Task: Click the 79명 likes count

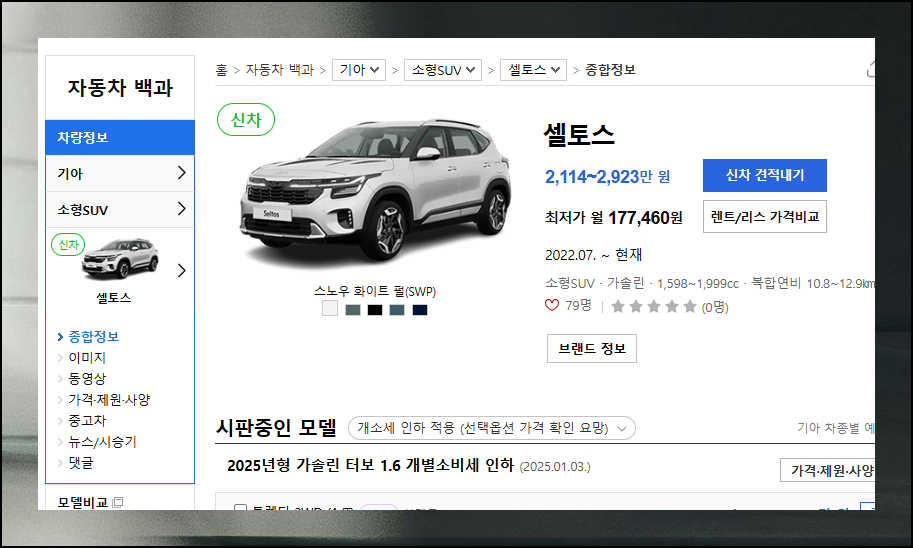Action: pos(578,306)
